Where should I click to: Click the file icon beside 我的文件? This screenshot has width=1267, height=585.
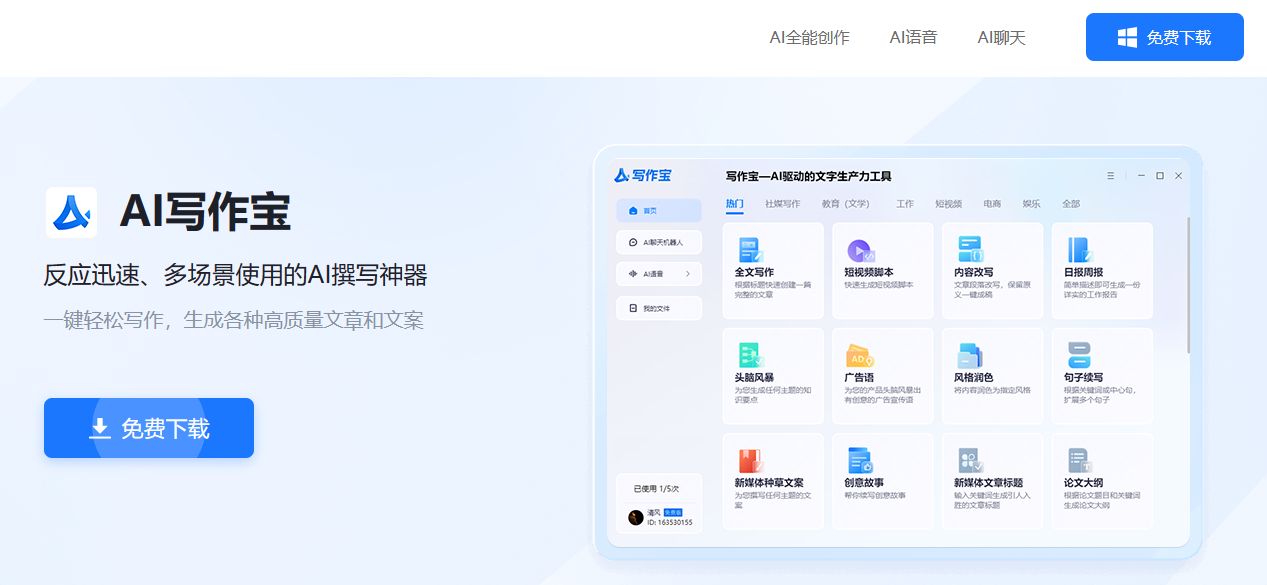pyautogui.click(x=633, y=308)
